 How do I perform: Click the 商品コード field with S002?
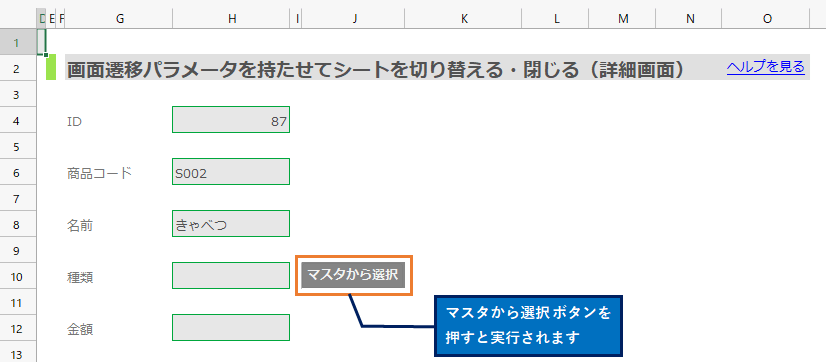[231, 172]
